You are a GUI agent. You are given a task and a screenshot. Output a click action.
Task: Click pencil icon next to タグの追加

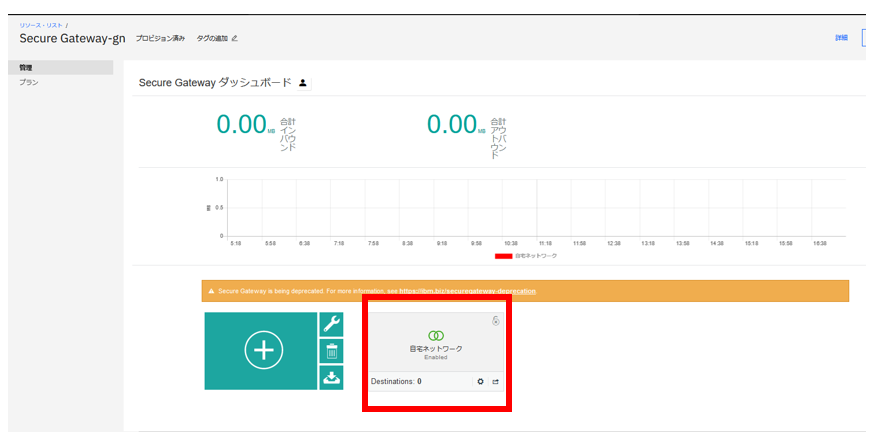point(234,39)
